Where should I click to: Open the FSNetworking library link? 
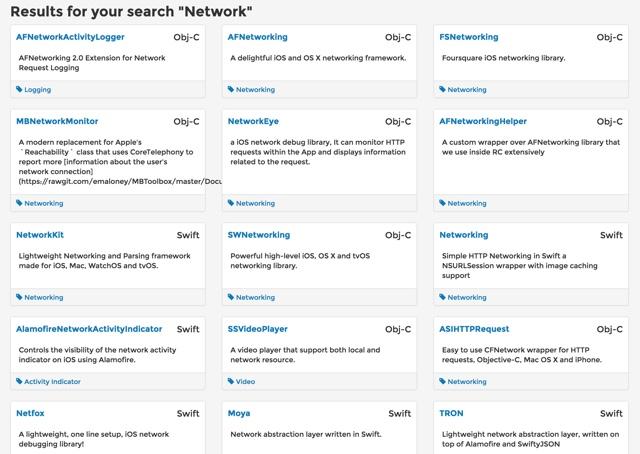[x=469, y=37]
